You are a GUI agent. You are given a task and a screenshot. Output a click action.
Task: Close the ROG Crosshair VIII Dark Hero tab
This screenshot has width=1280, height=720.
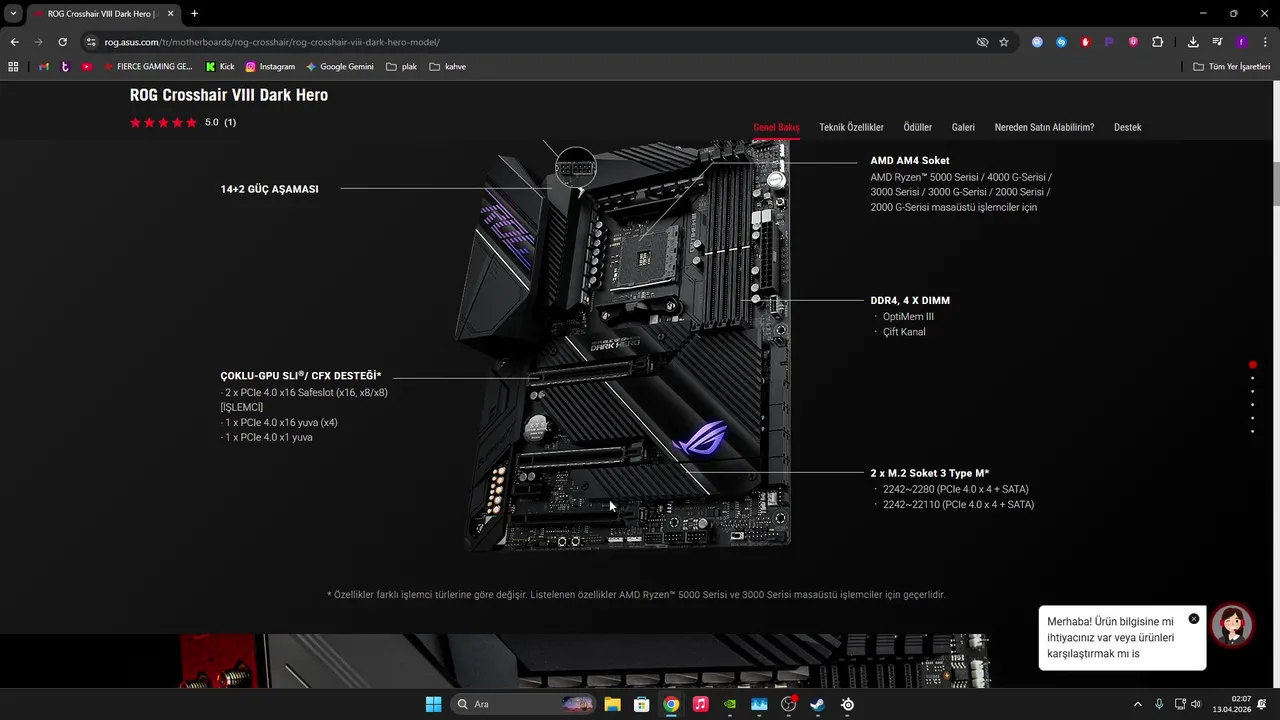[171, 14]
